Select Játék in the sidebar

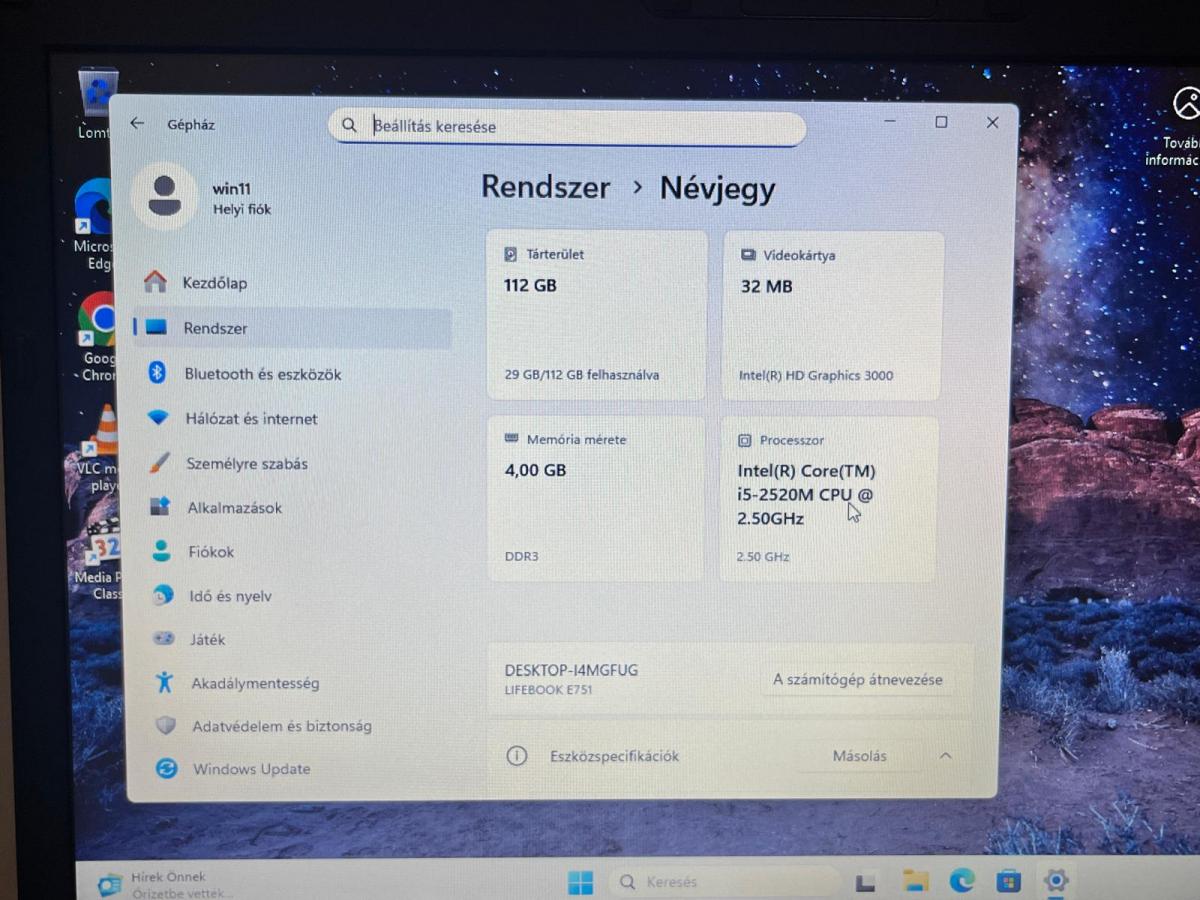(207, 640)
